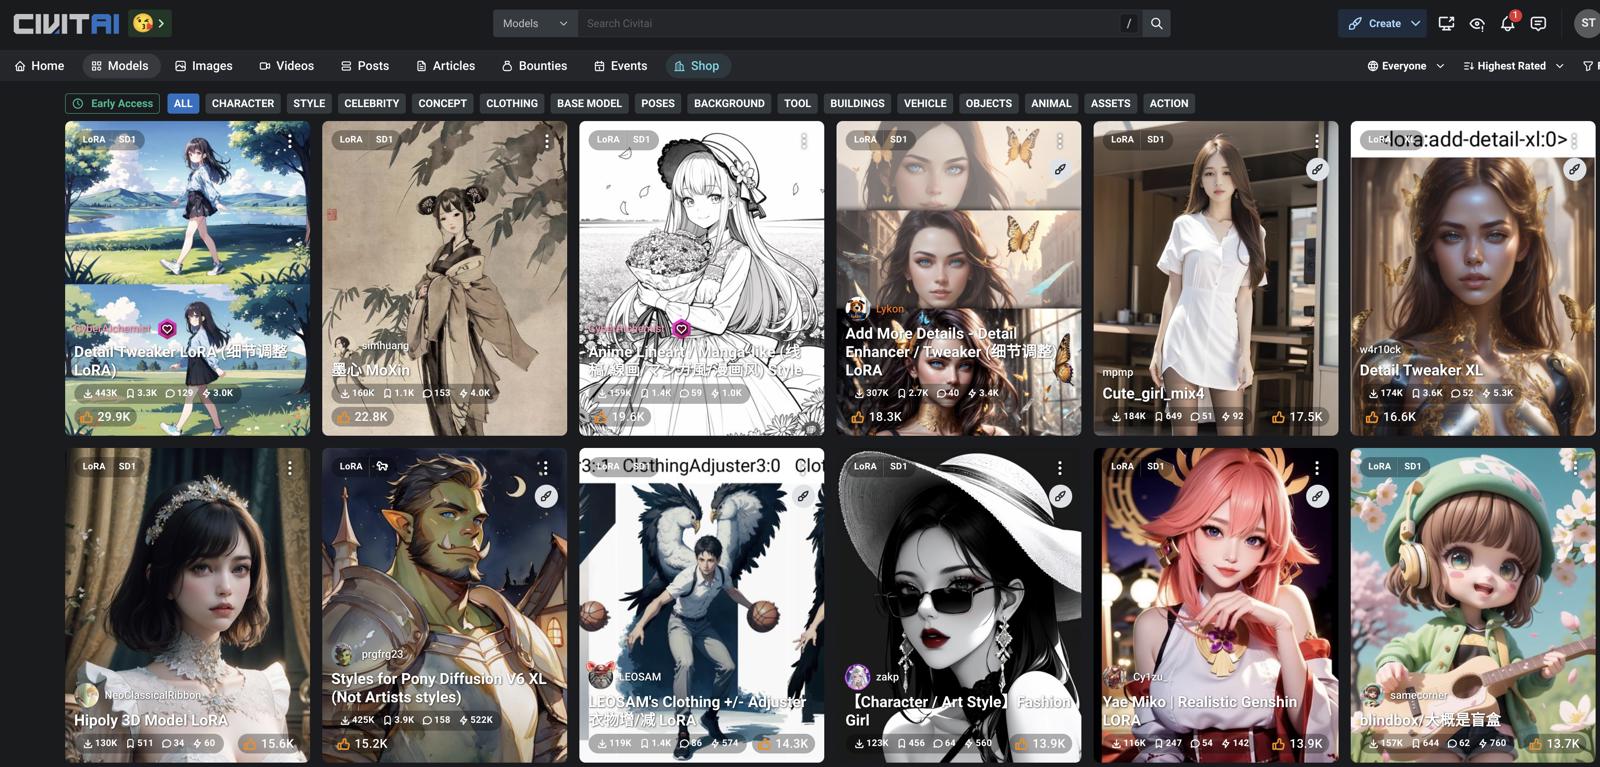Screen dimensions: 1600x767
Task: Filter by BACKGROUND category
Action: pyautogui.click(x=729, y=103)
